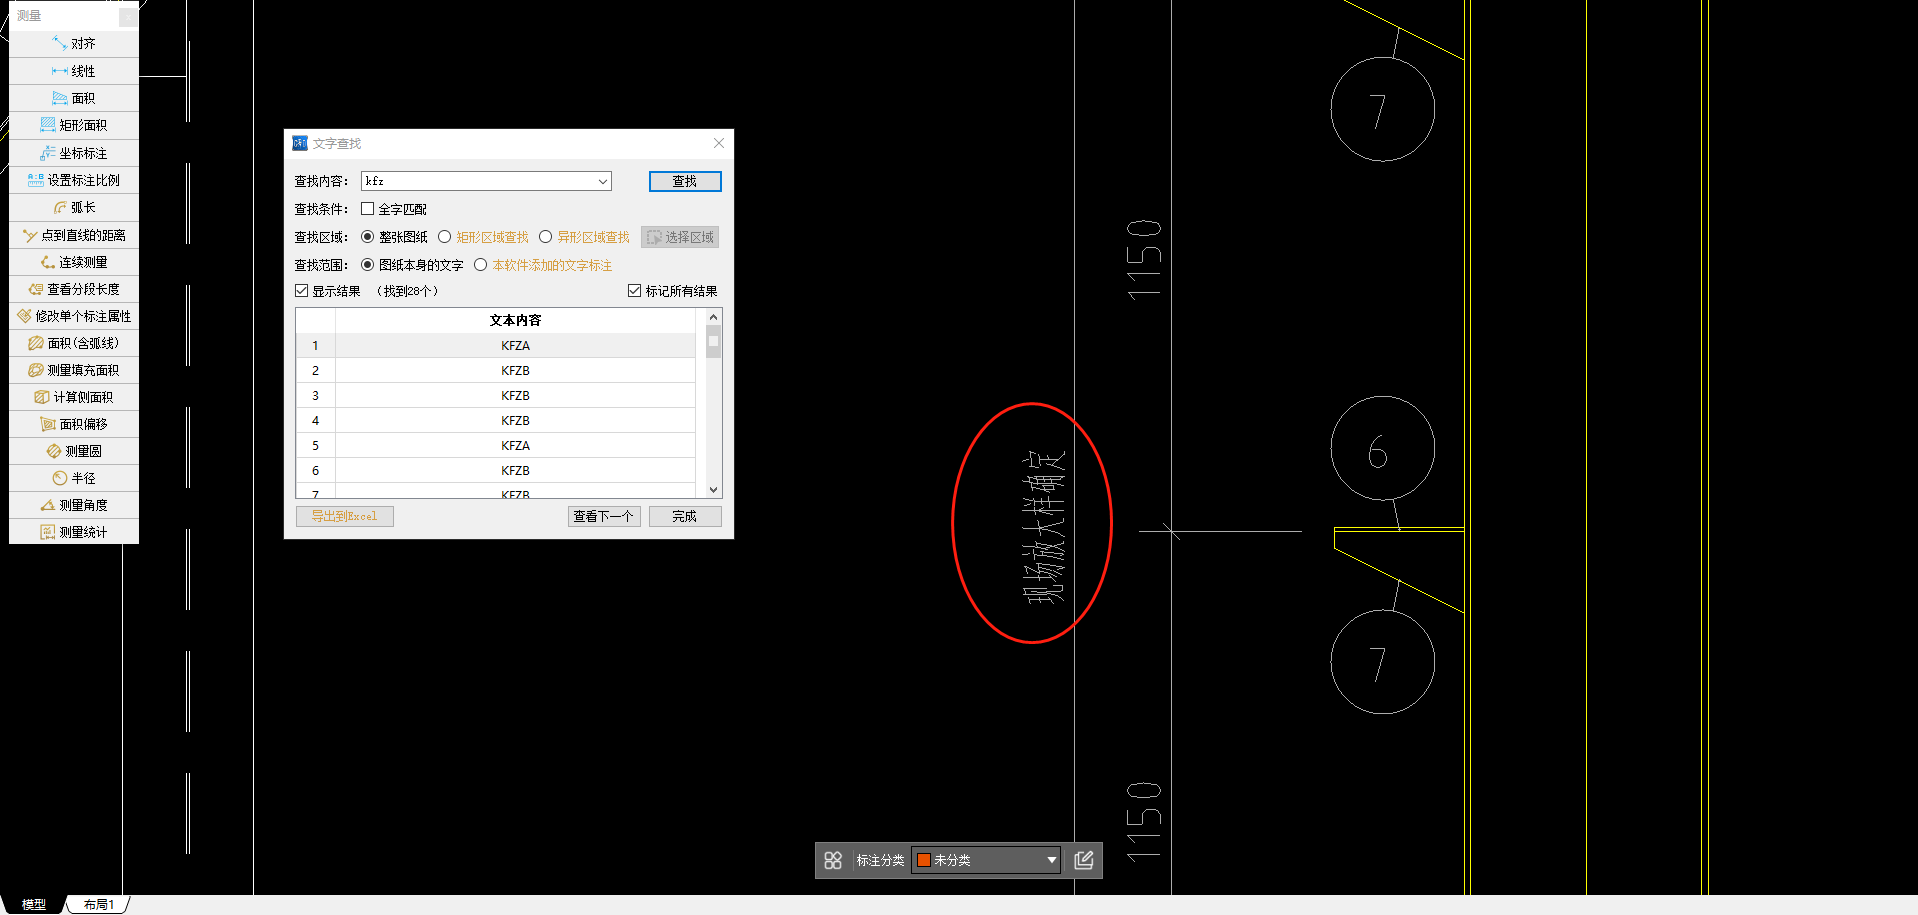Select the 图纸本身的文字 radio option
This screenshot has height=915, width=1918.
(368, 265)
